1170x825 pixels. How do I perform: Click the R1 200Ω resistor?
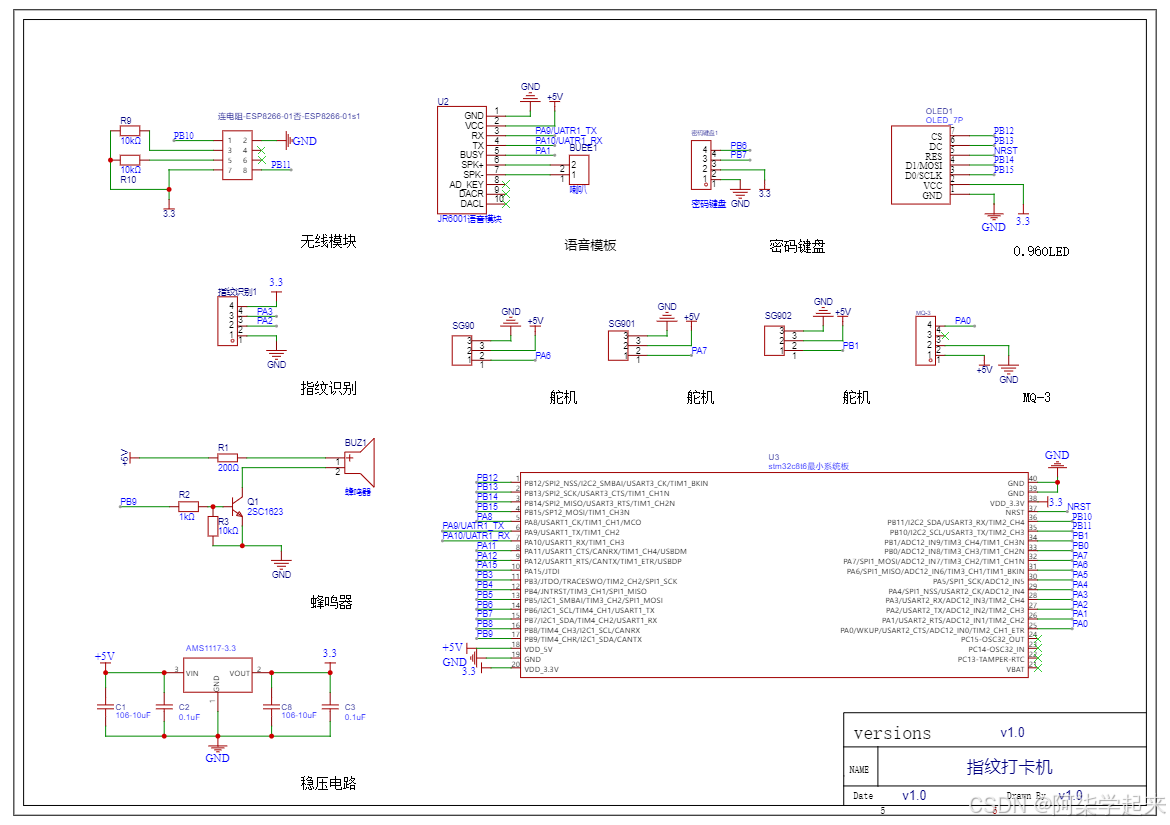coord(228,458)
